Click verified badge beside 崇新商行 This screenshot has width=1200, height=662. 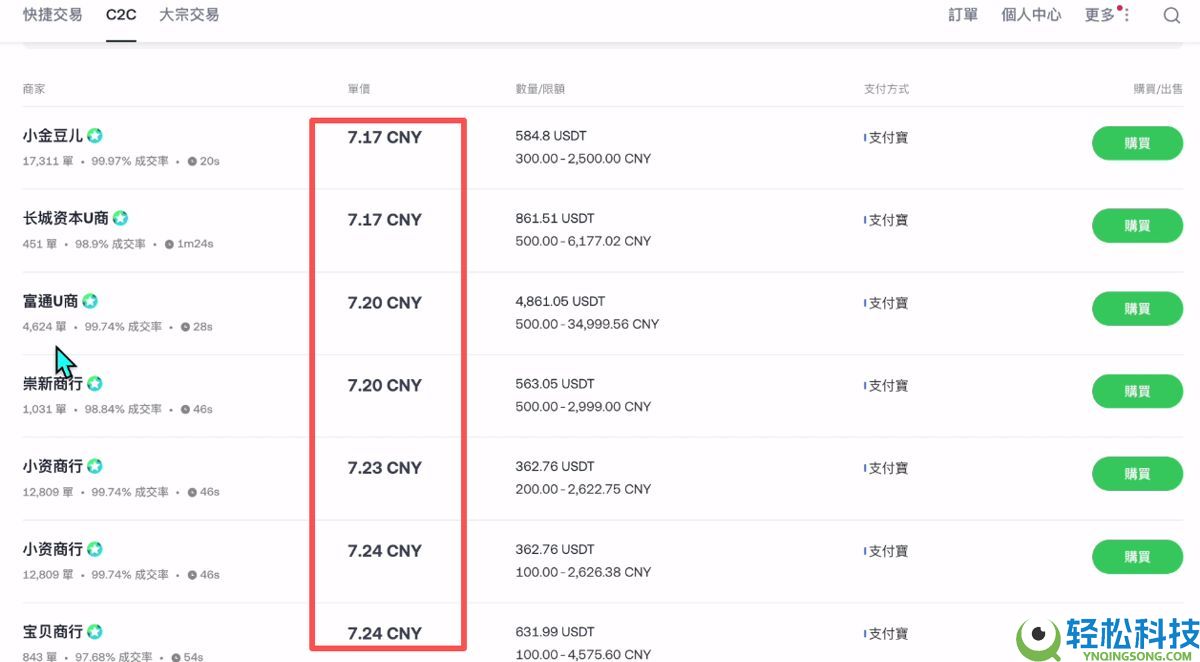click(x=95, y=383)
